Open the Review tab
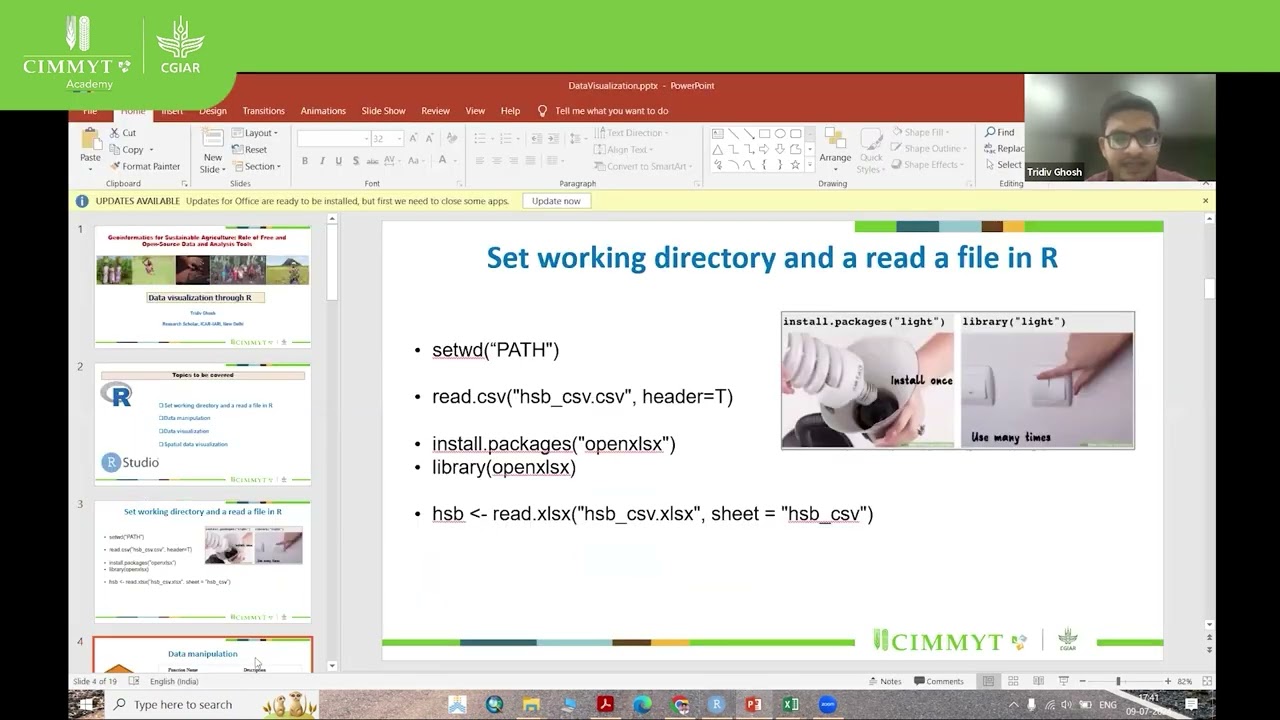 pyautogui.click(x=435, y=111)
